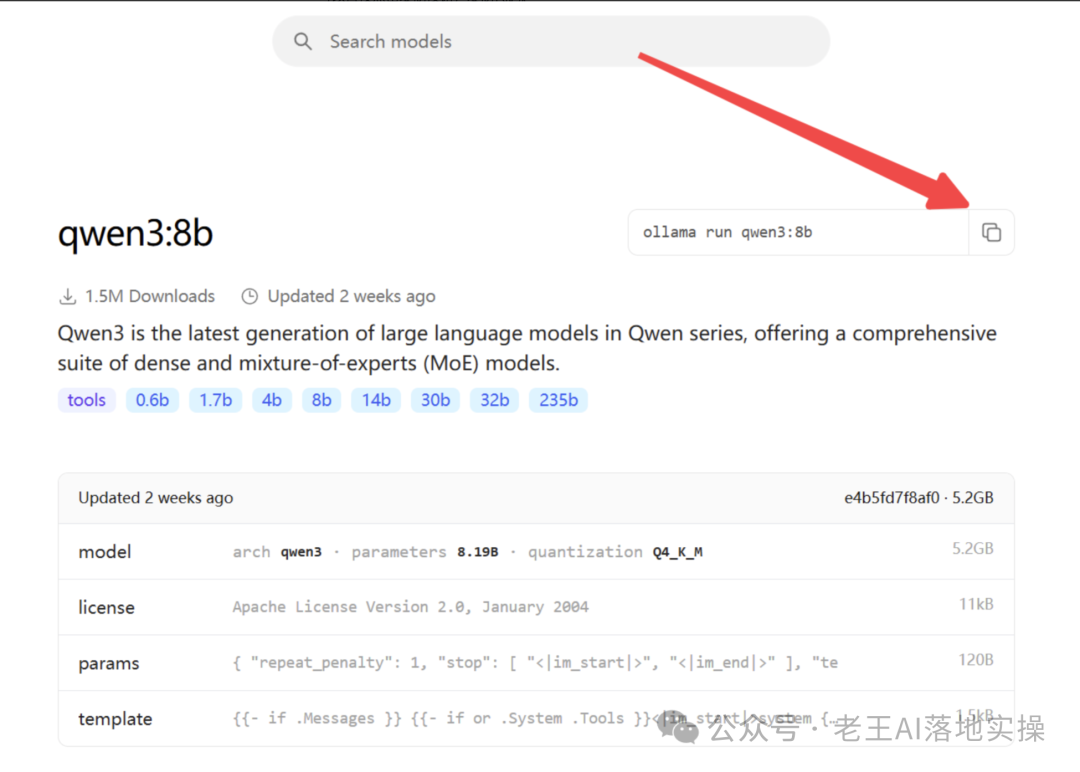Click the clock icon beside update info
Image resolution: width=1080 pixels, height=772 pixels.
tap(249, 295)
